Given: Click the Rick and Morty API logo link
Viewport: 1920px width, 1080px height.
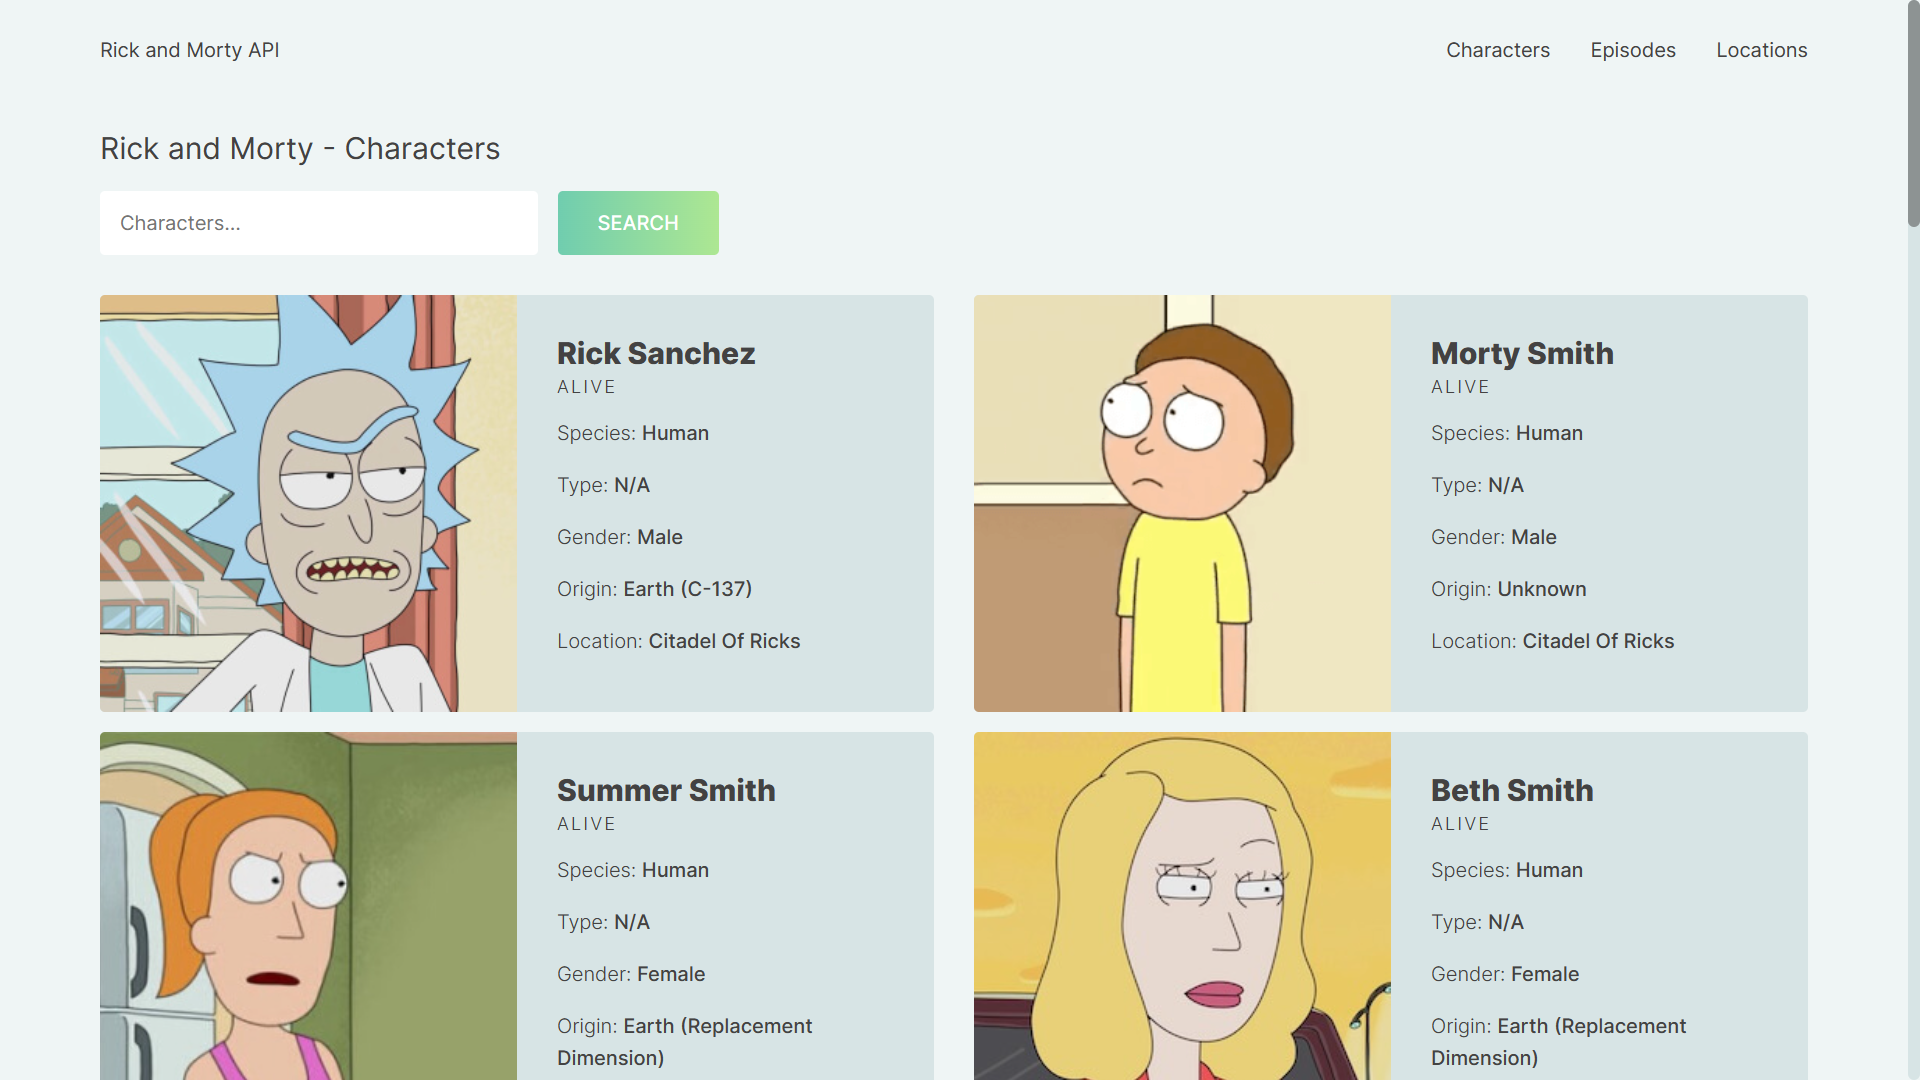Looking at the screenshot, I should pyautogui.click(x=189, y=50).
